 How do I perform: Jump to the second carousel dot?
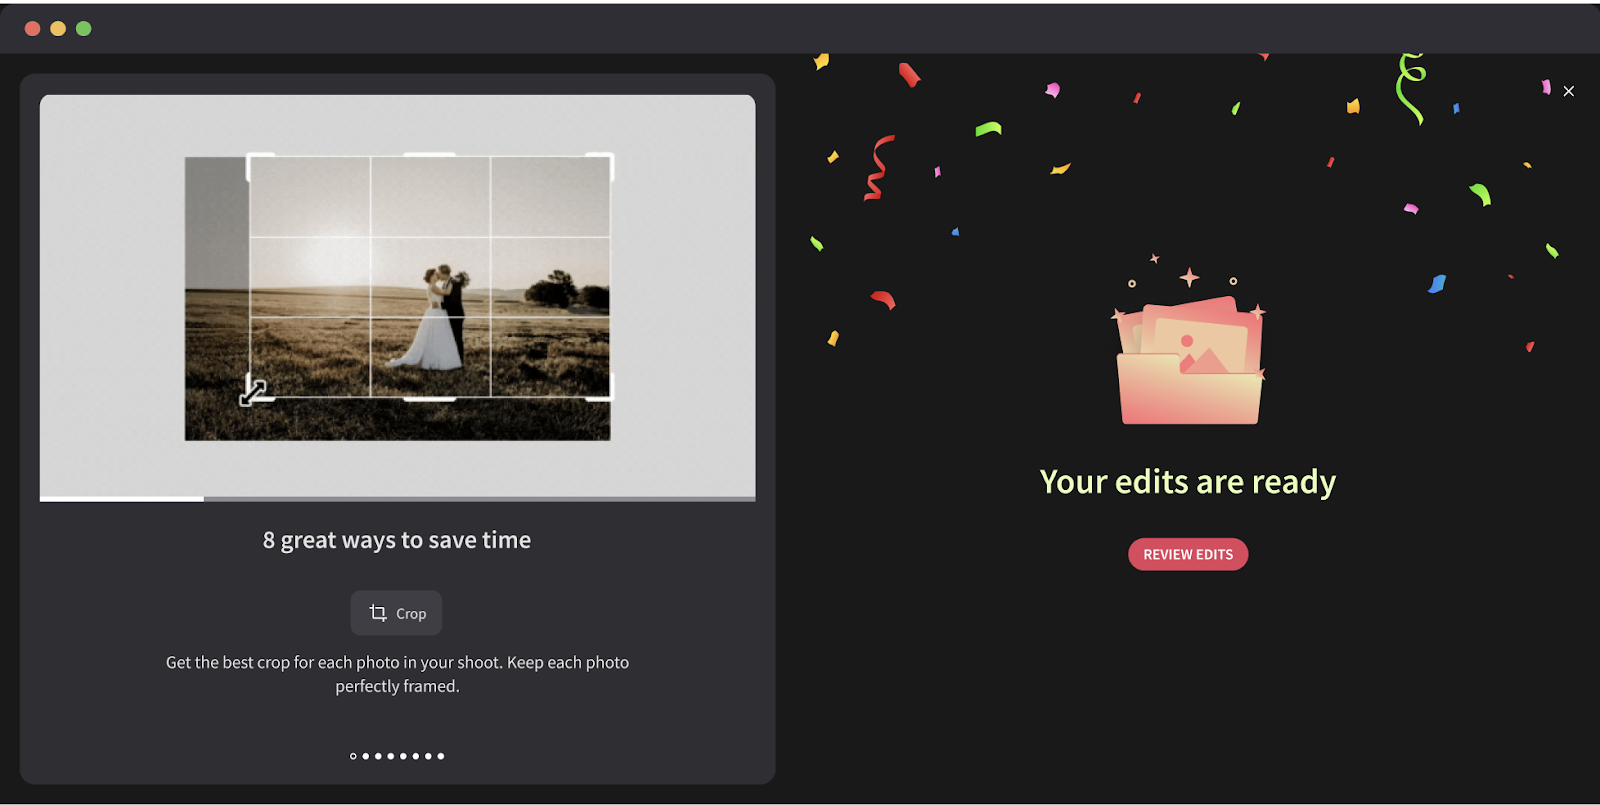(366, 756)
